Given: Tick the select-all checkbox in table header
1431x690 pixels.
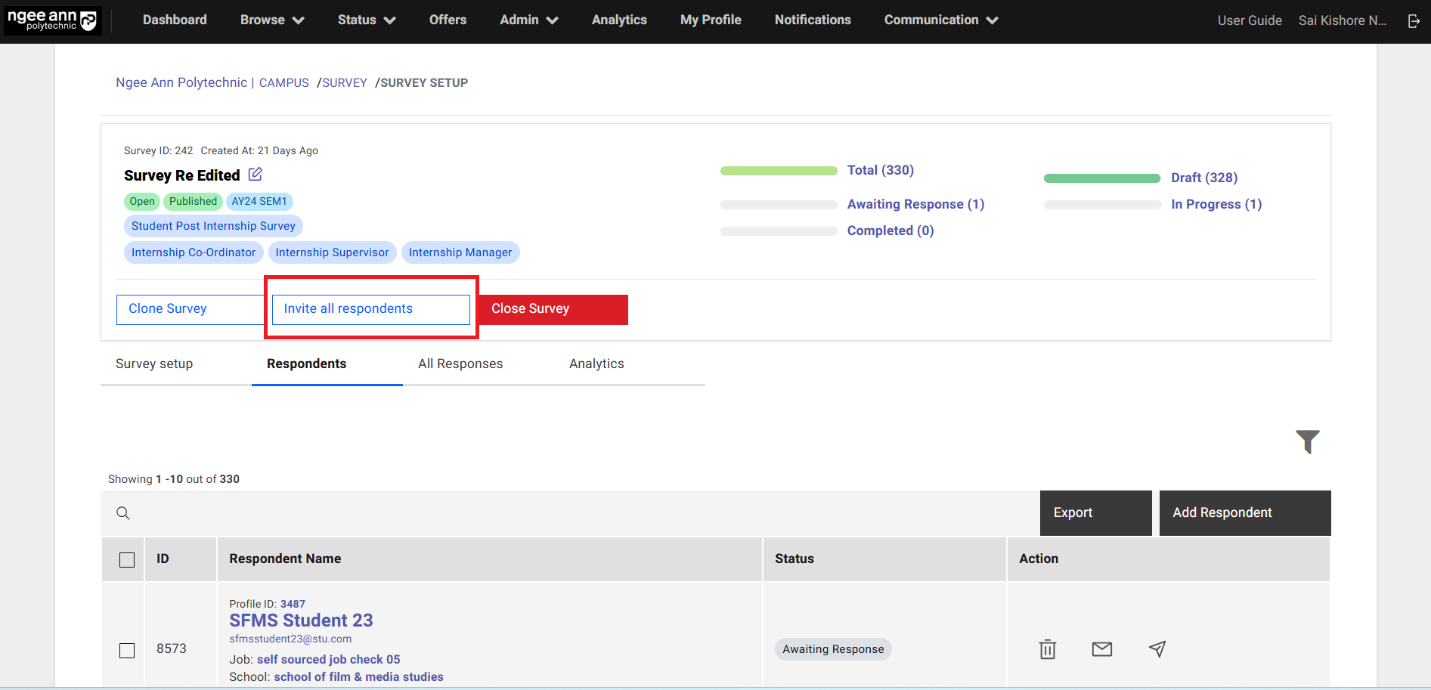Looking at the screenshot, I should pyautogui.click(x=127, y=559).
